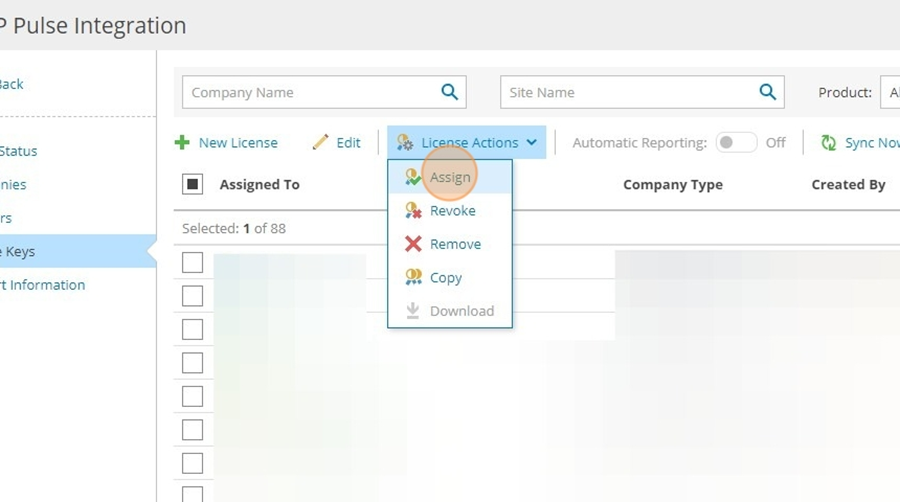Click the Site Name search magnifier icon
This screenshot has height=502, width=900.
point(767,92)
